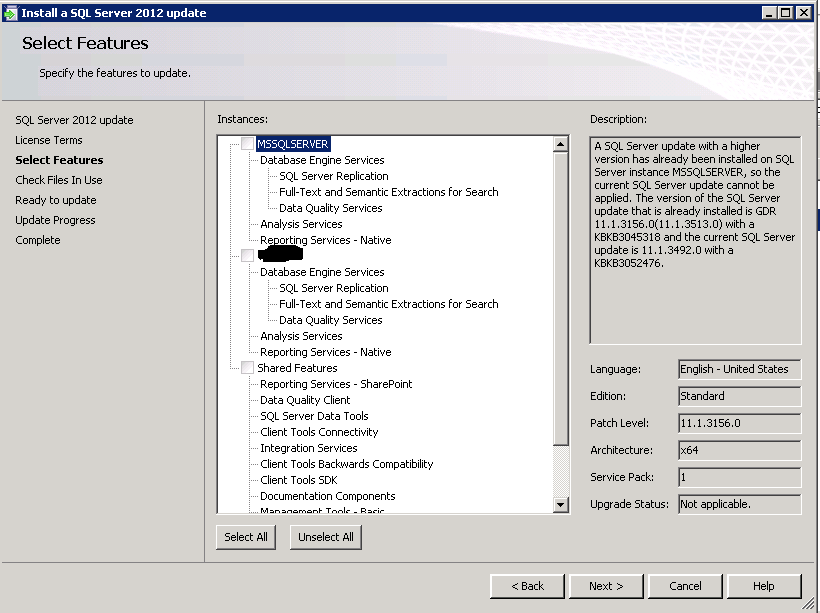Click the Update Progress step
This screenshot has height=613, width=820.
click(x=55, y=220)
